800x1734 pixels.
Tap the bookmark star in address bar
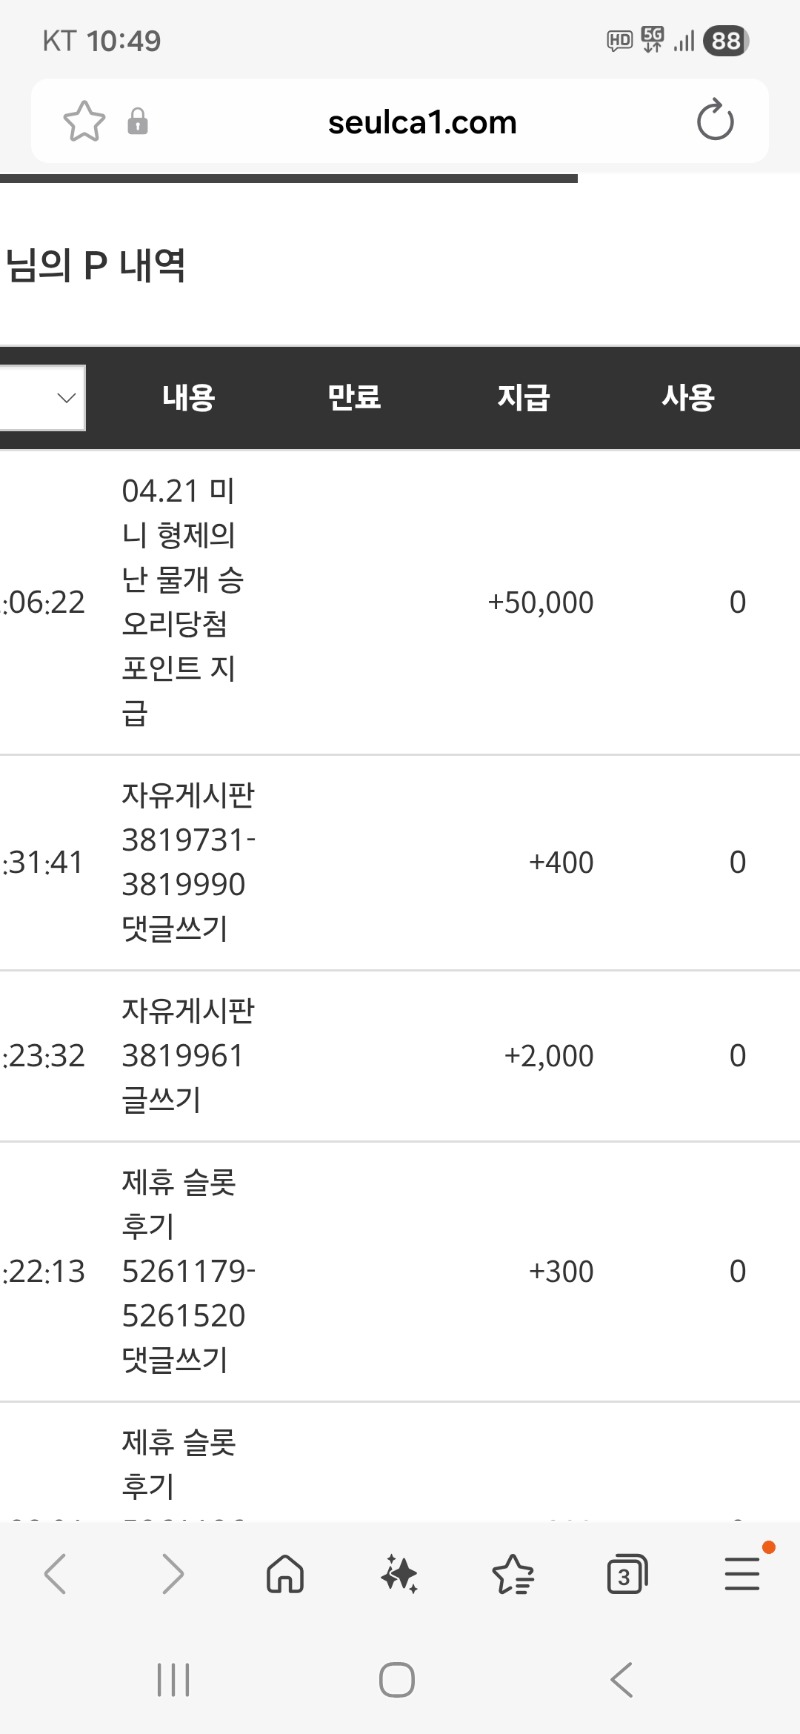tap(84, 122)
